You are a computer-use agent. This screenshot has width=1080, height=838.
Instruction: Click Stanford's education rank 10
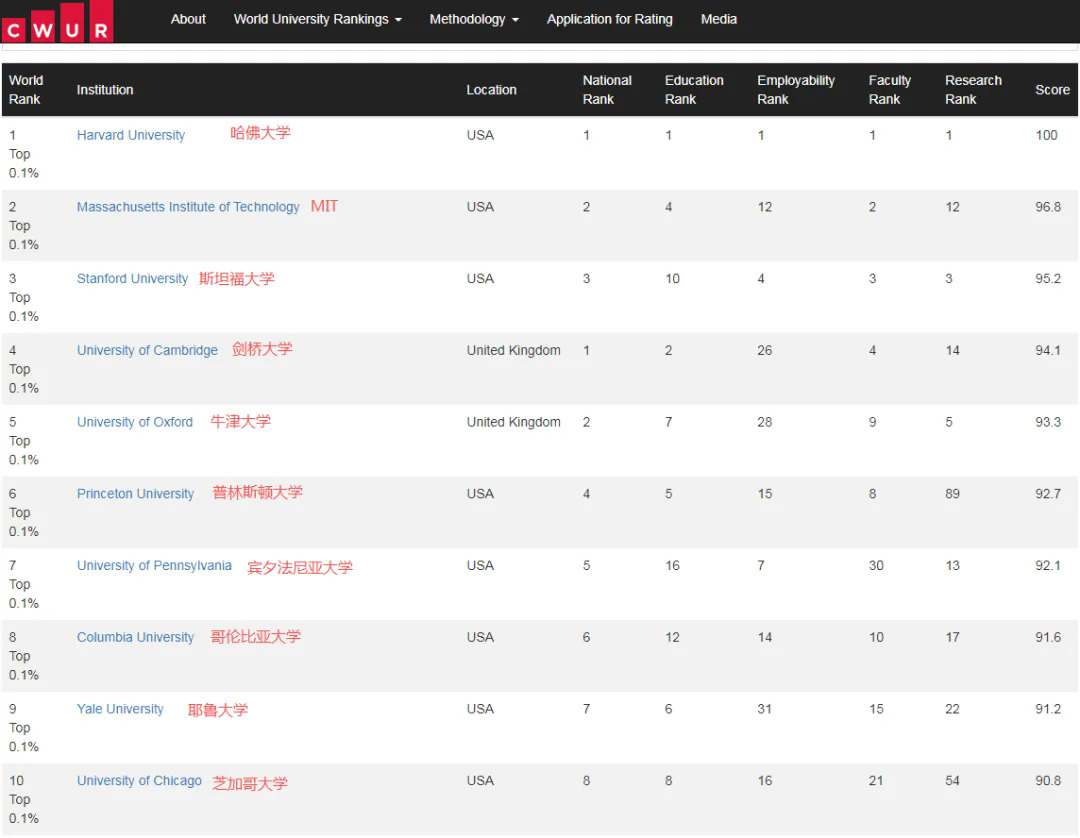pyautogui.click(x=672, y=278)
